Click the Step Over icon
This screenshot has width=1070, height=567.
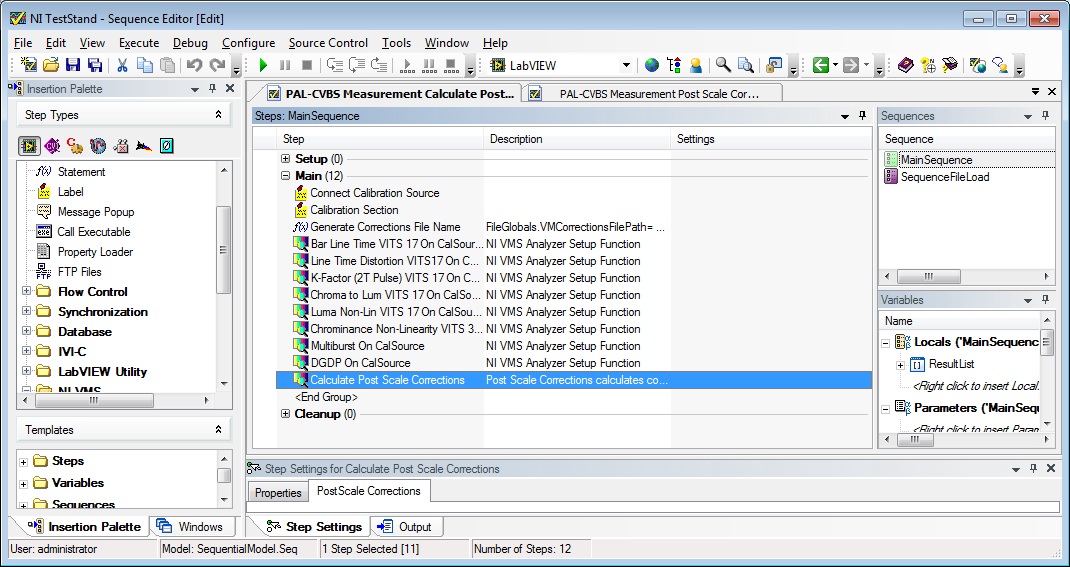(357, 66)
